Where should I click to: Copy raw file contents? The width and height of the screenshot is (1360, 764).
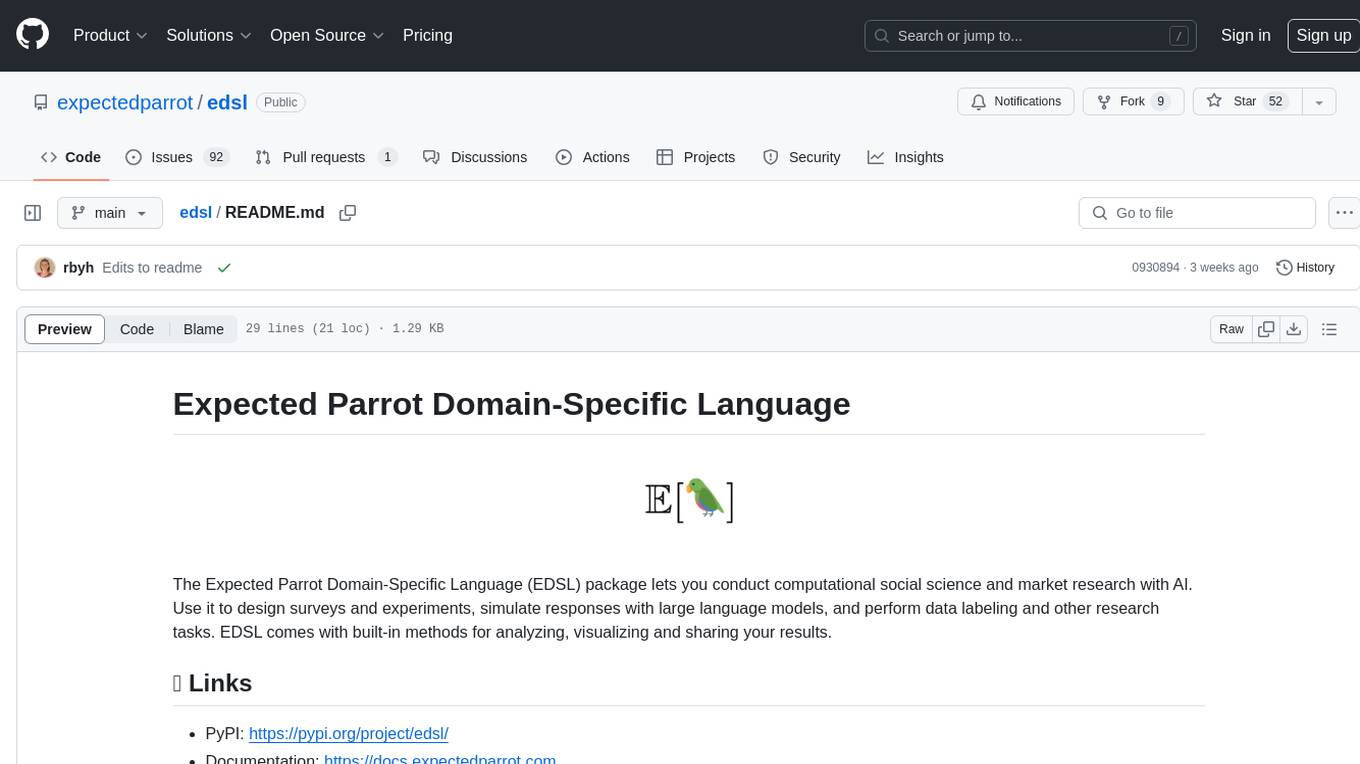tap(1266, 329)
